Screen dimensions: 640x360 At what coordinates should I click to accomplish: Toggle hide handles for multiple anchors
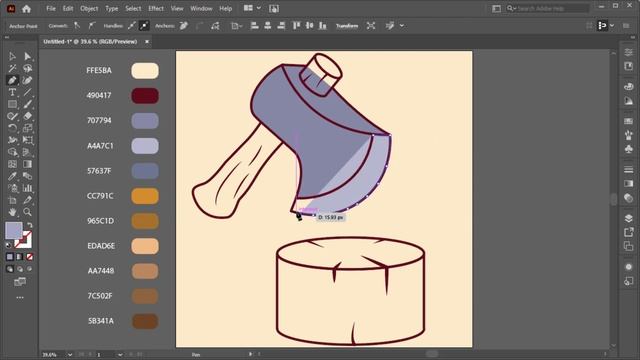point(144,26)
